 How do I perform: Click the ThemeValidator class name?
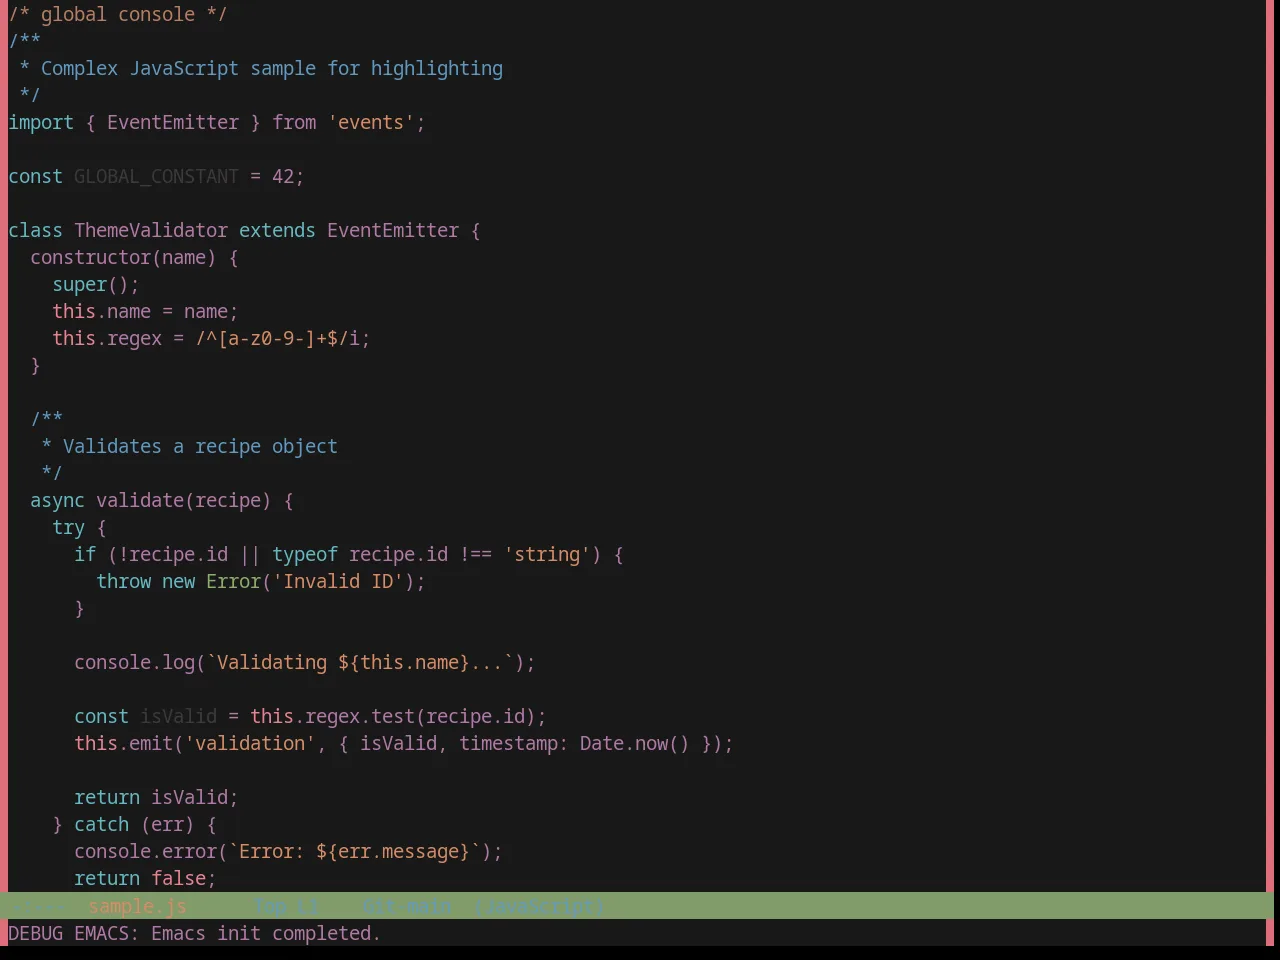click(151, 230)
